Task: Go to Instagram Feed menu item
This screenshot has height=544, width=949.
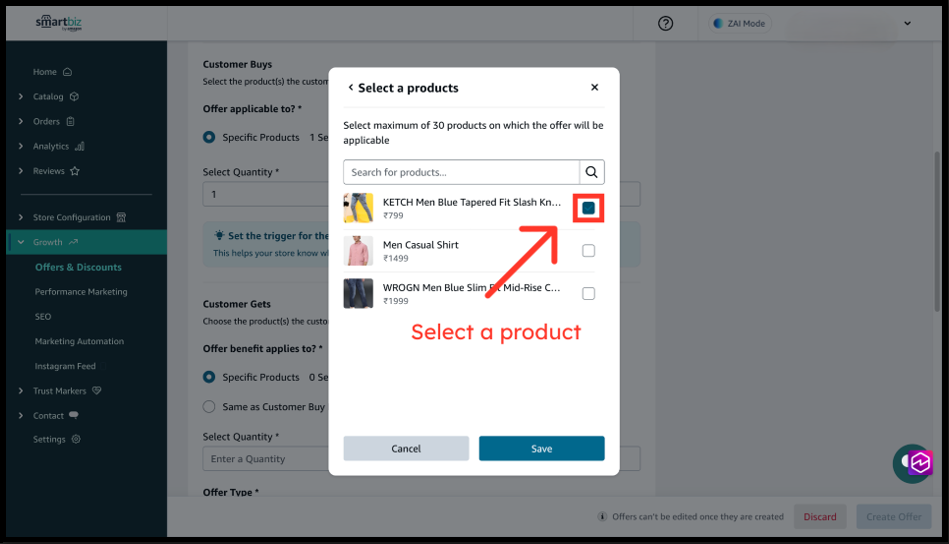Action: pos(65,366)
